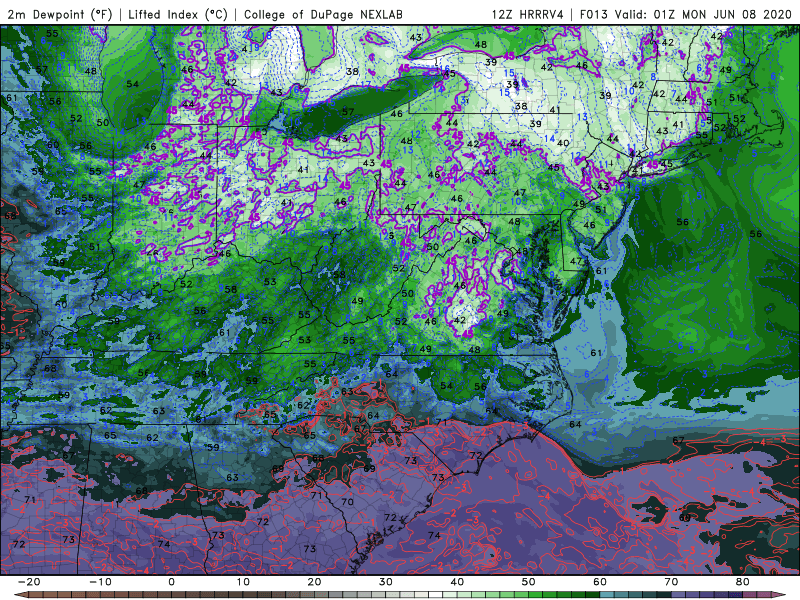
Task: Pick the white swatch on the color bar
Action: [435, 594]
